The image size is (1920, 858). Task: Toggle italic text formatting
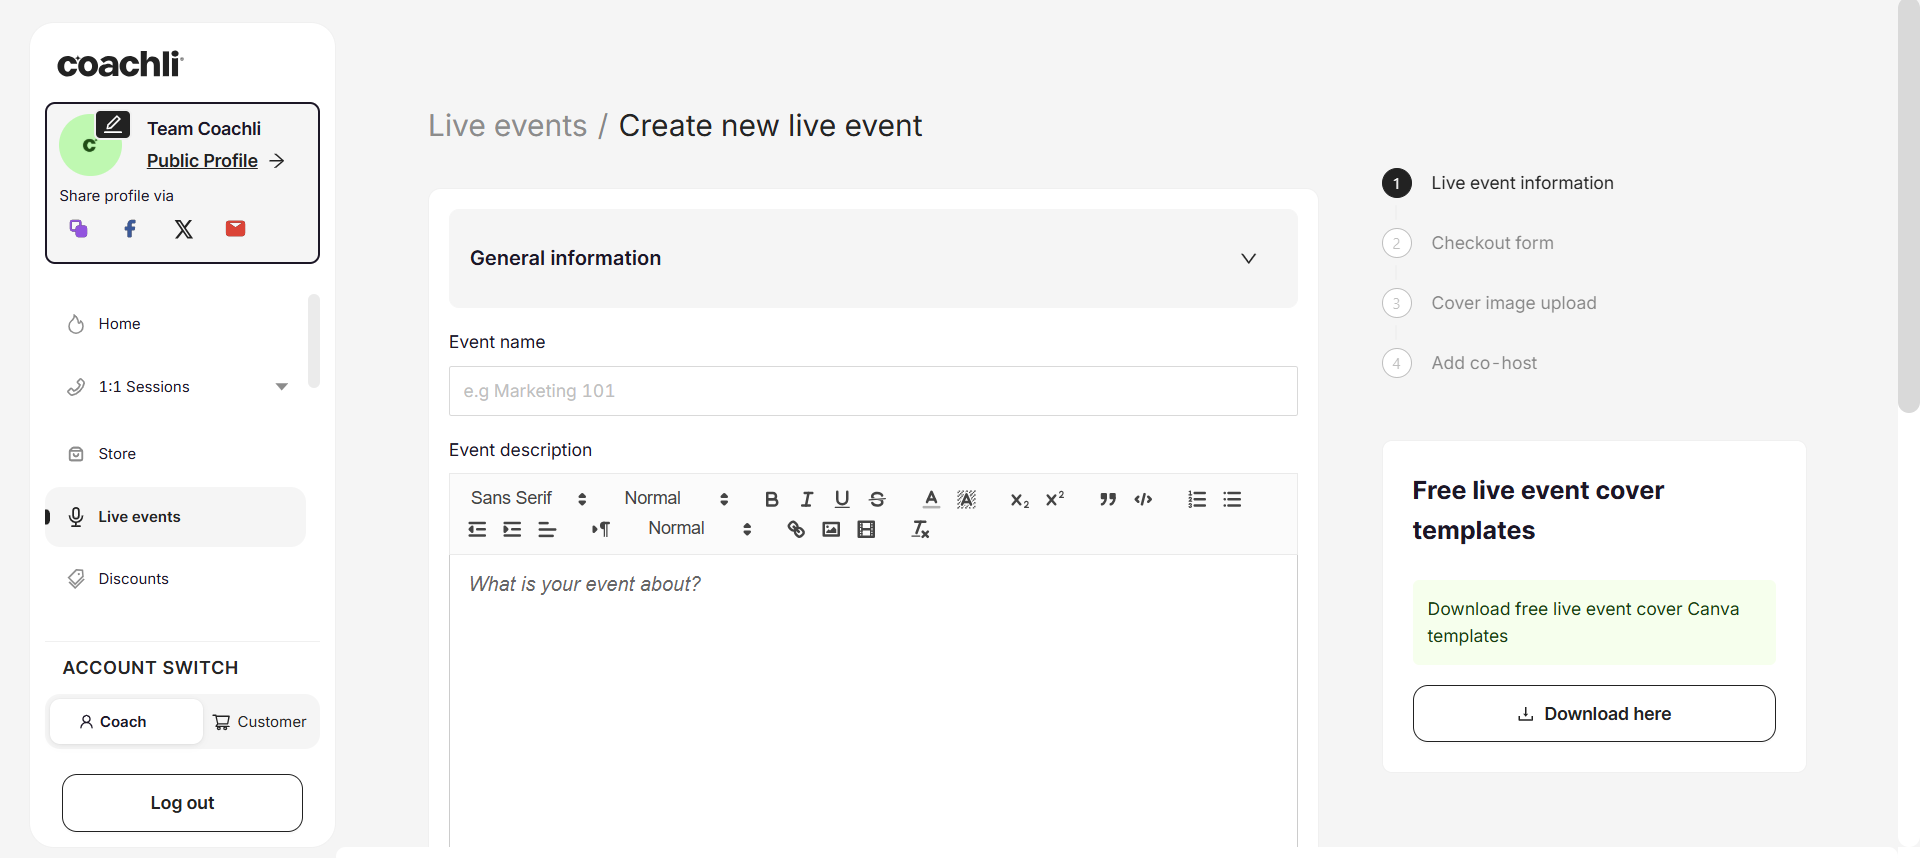point(807,499)
